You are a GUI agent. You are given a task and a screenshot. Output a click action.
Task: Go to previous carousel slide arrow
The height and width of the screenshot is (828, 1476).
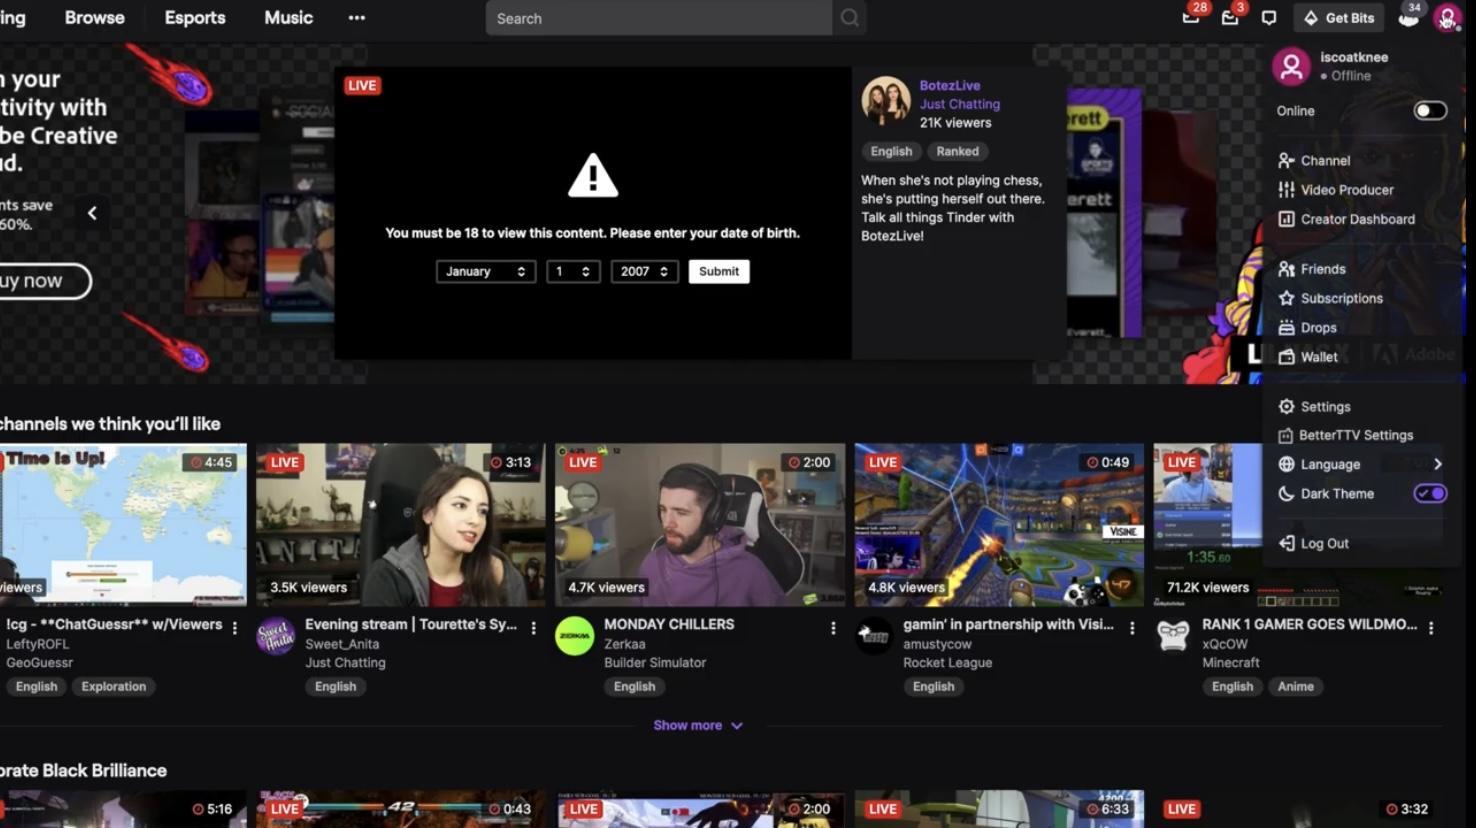click(x=92, y=213)
